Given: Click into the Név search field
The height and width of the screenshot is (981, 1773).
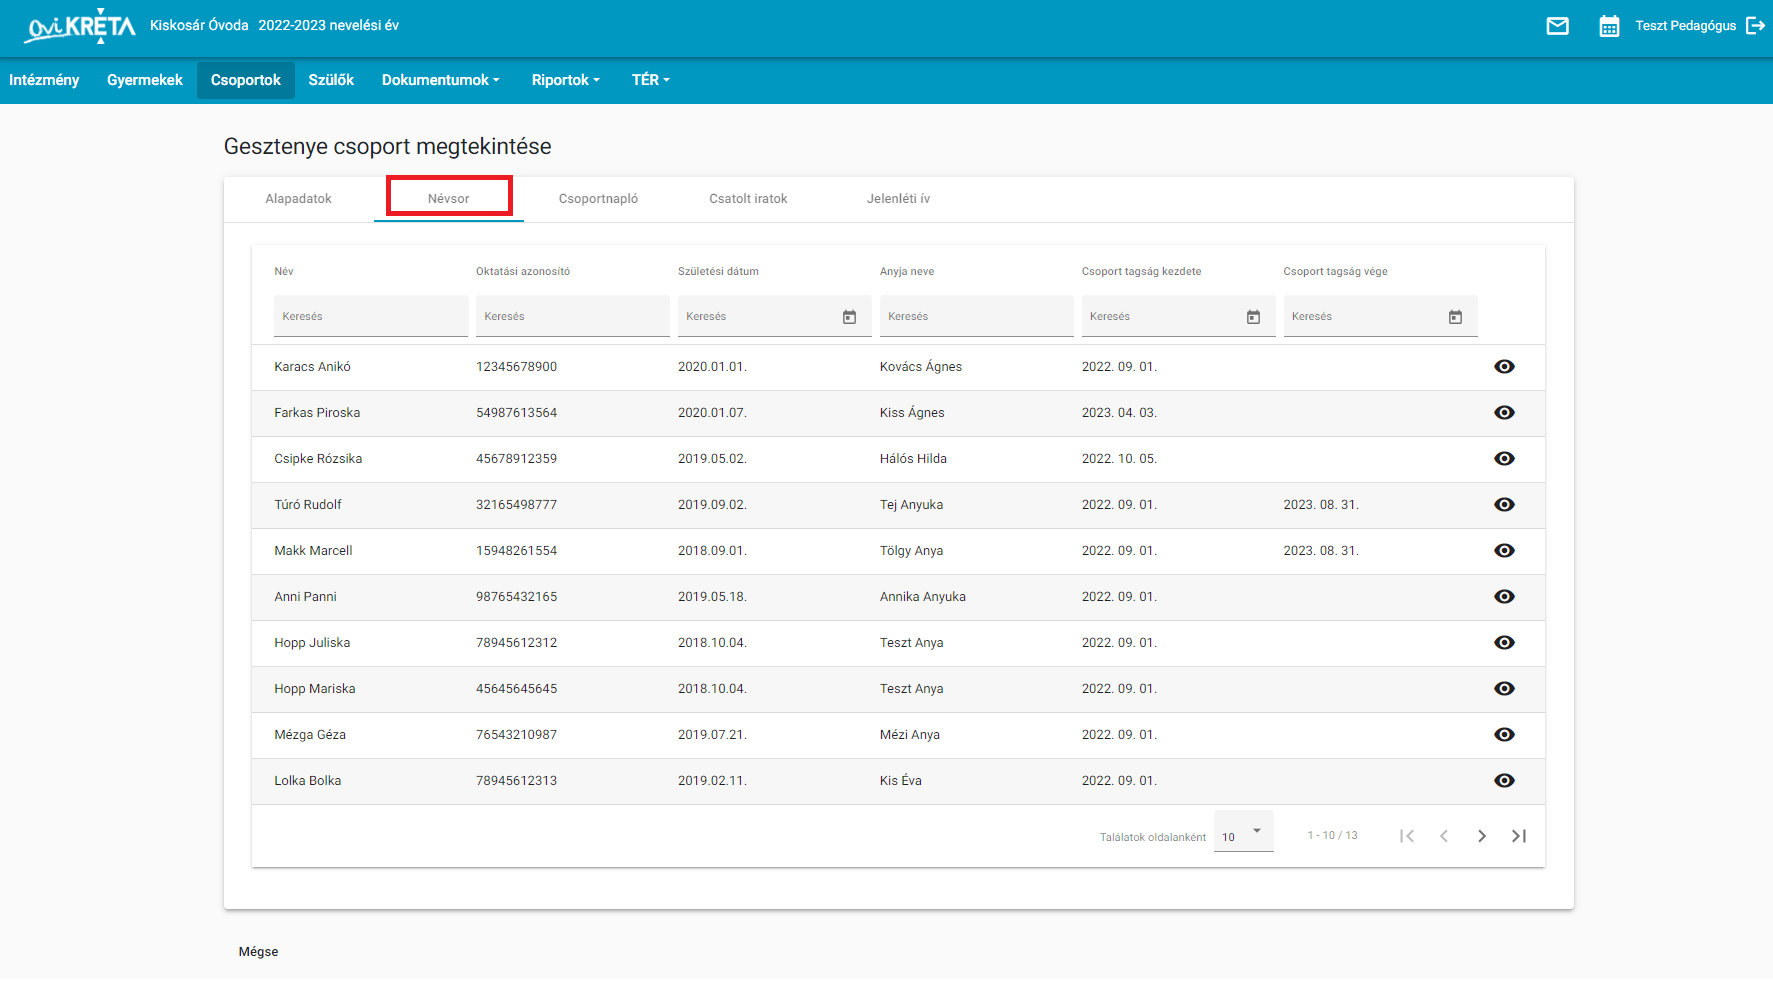Looking at the screenshot, I should coord(371,316).
